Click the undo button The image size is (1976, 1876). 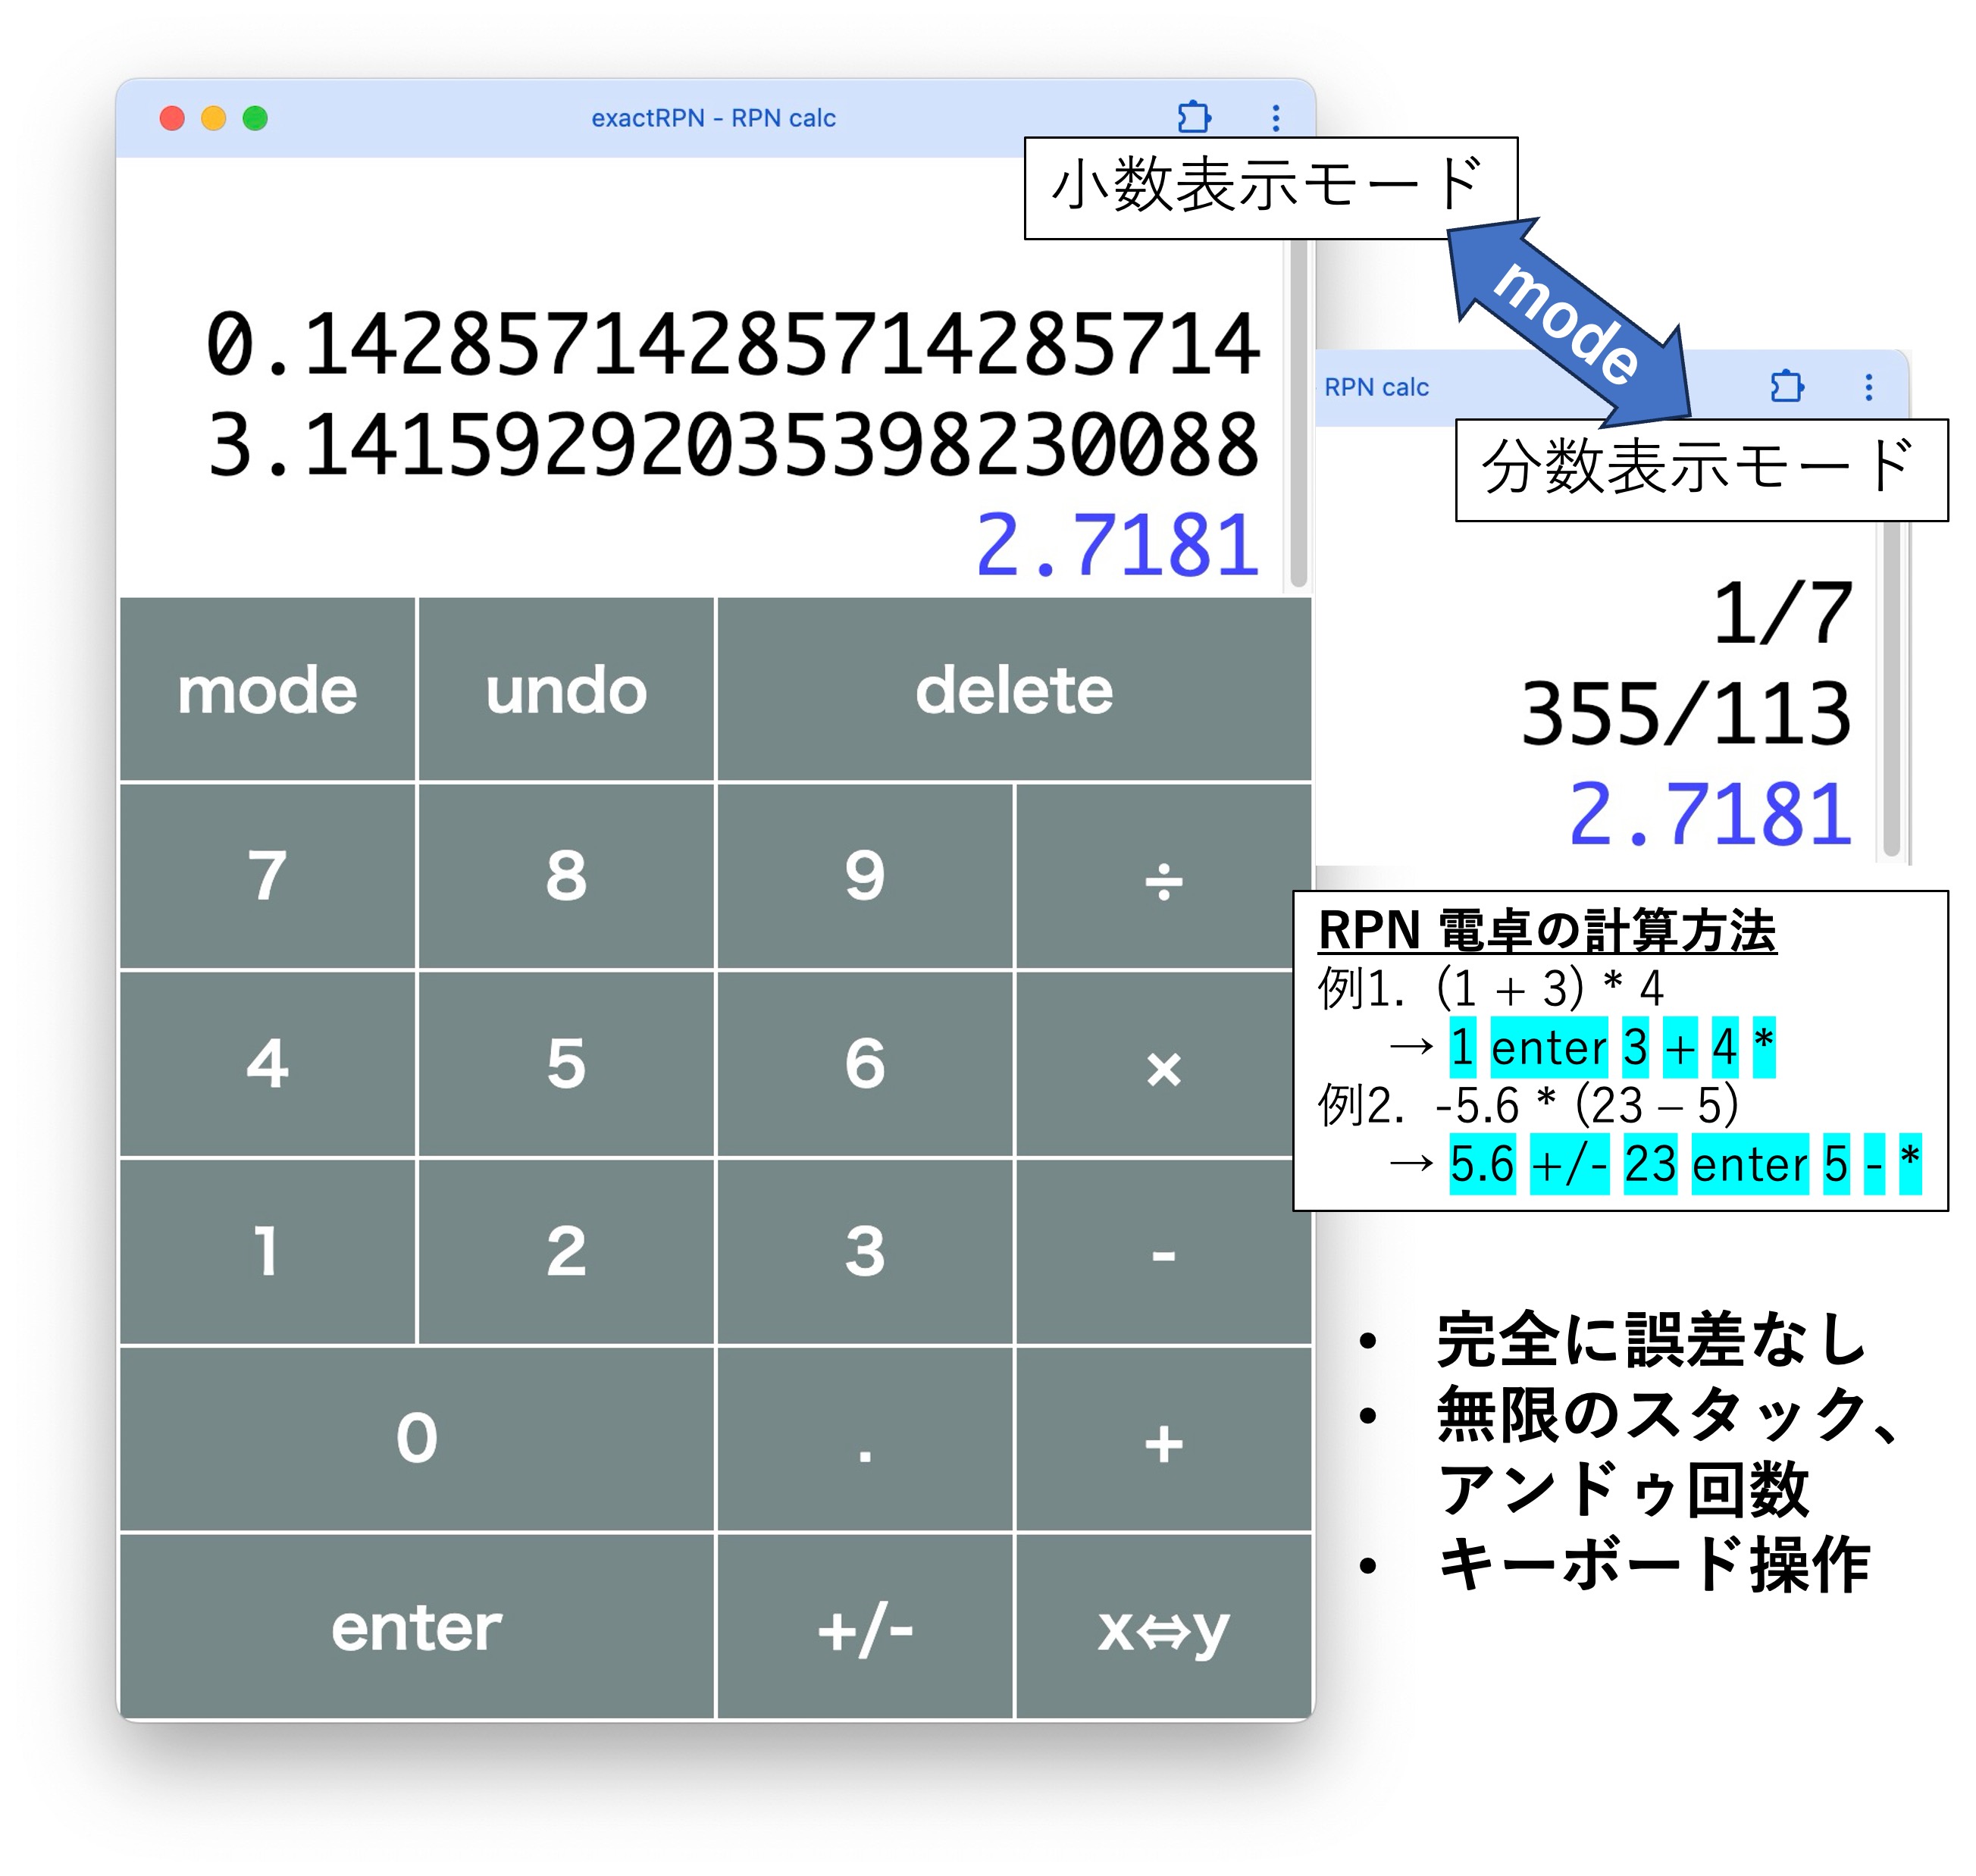566,689
